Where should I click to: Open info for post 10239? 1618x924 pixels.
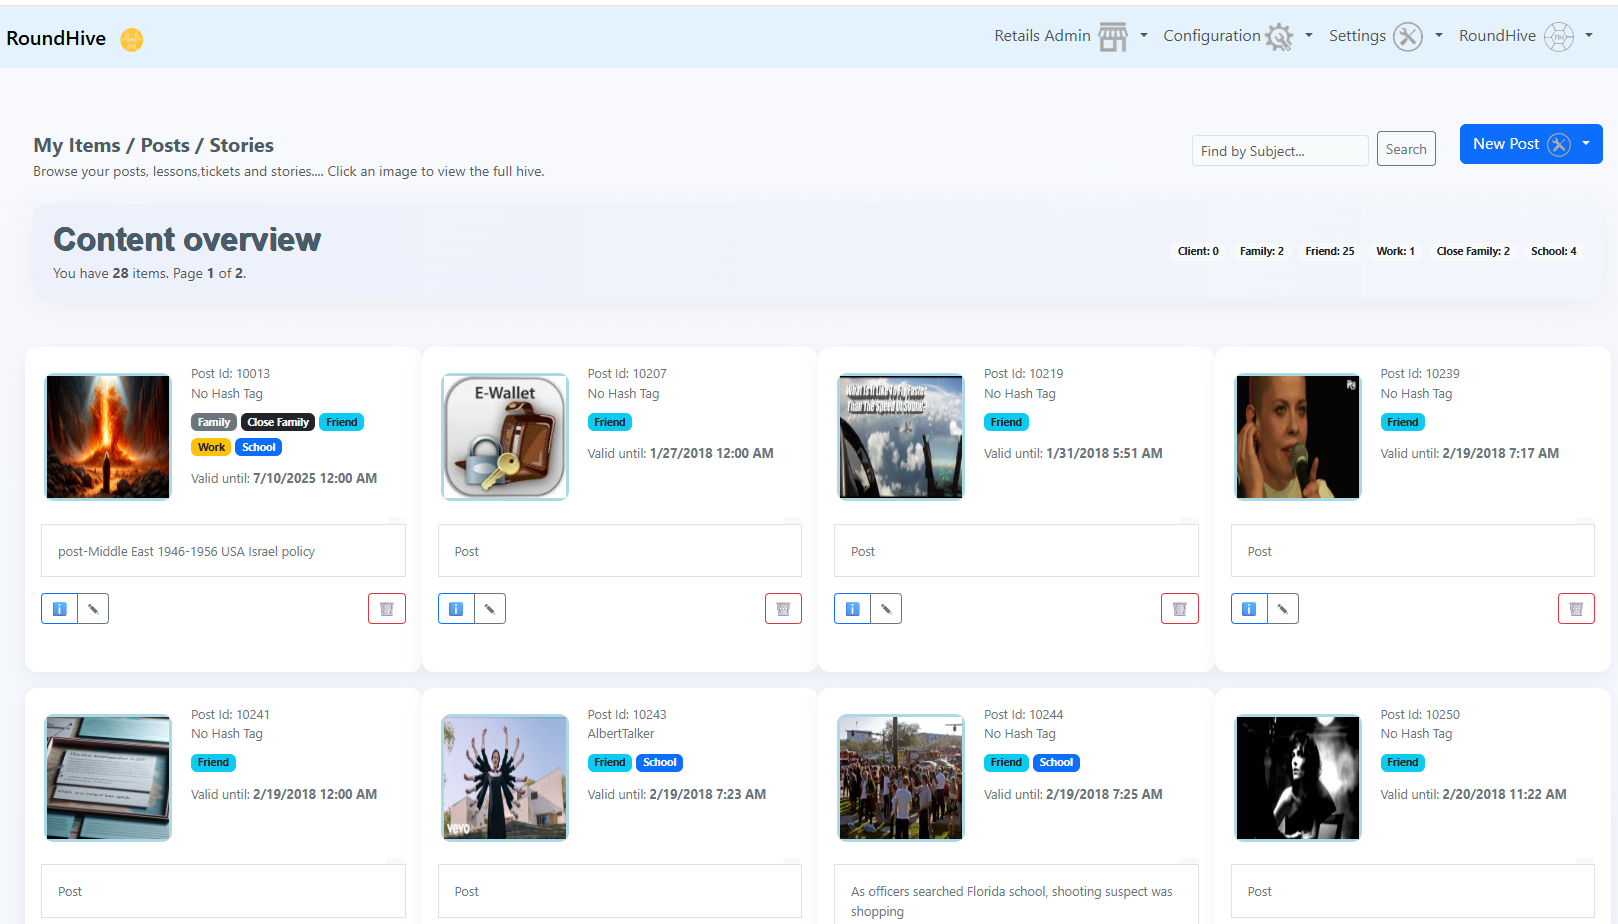click(1249, 609)
